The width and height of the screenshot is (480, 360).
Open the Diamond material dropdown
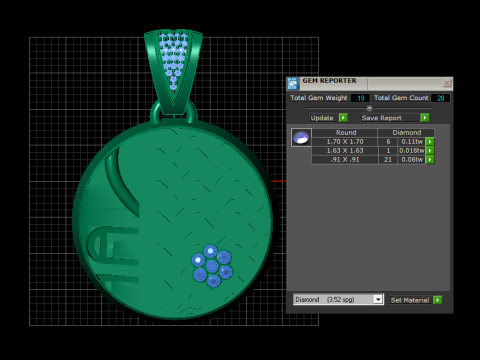[x=378, y=299]
